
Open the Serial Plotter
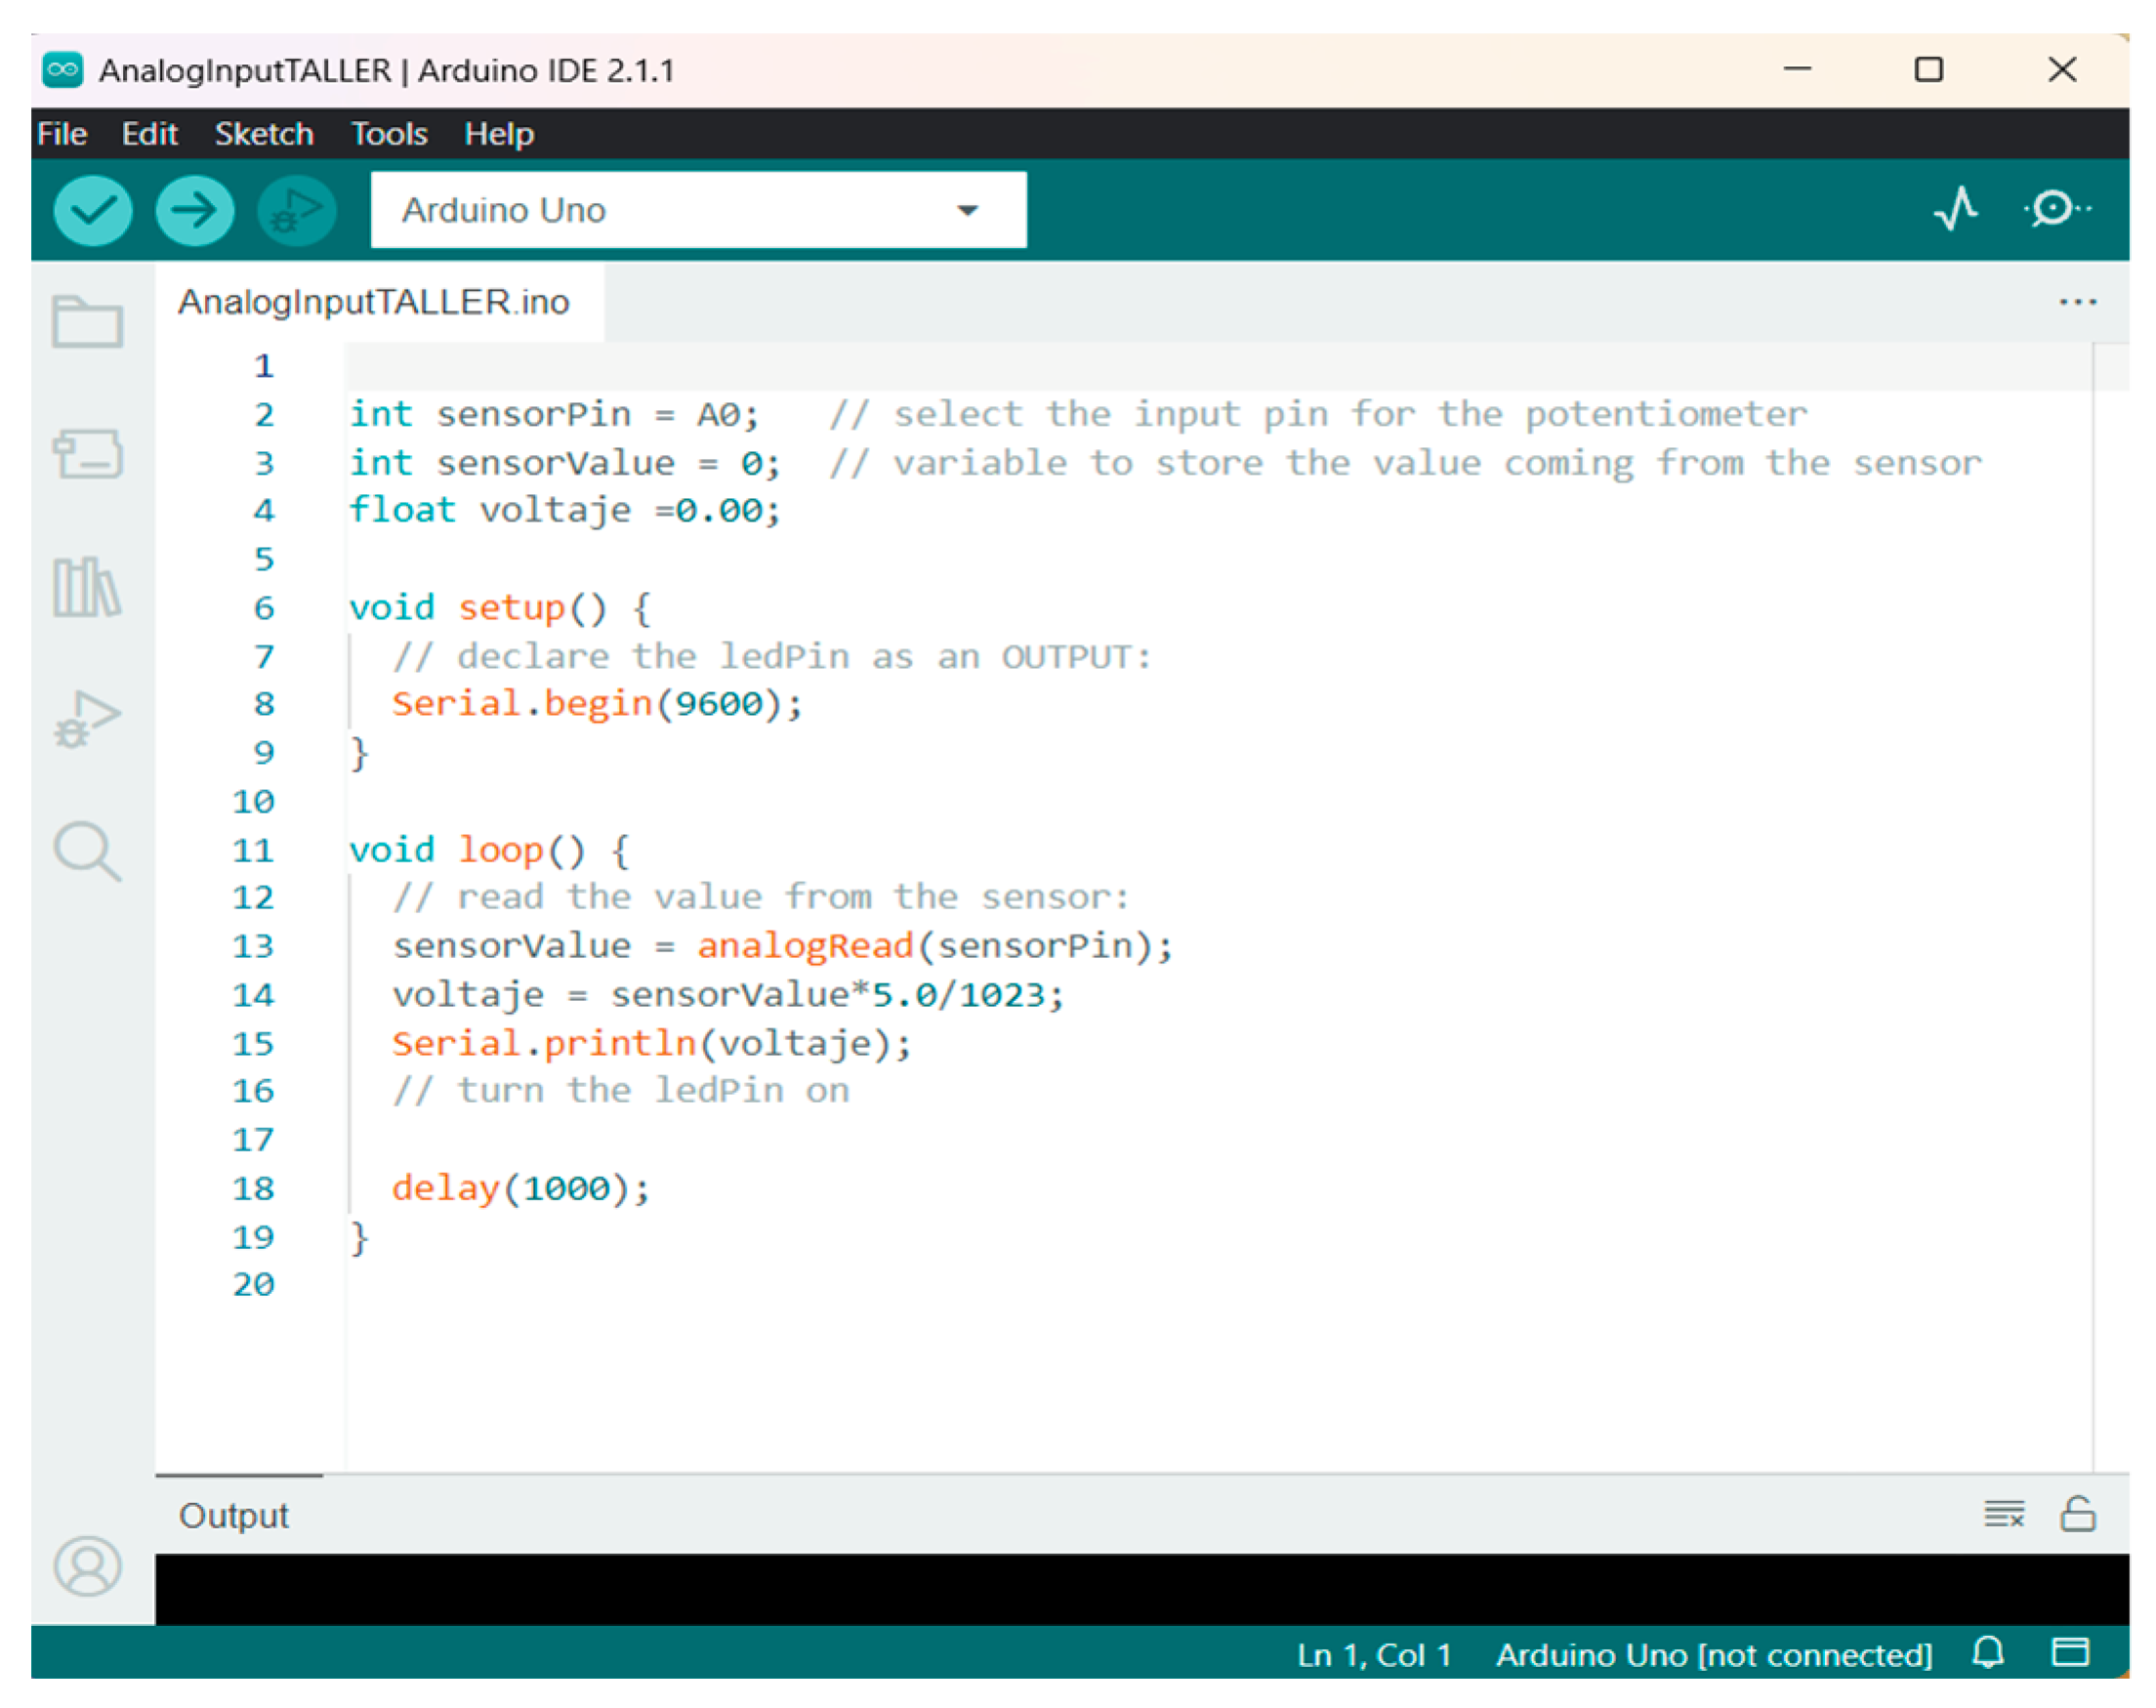pos(1955,209)
